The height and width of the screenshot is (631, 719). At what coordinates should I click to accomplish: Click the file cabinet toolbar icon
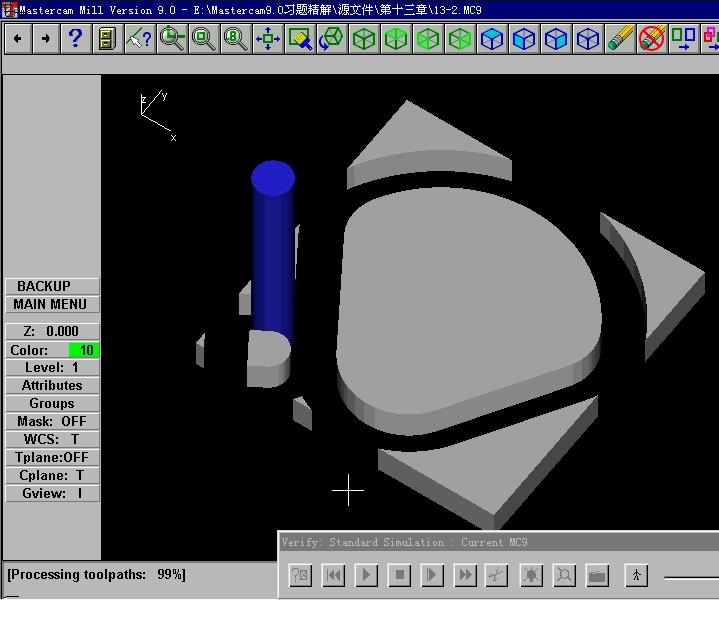pos(108,39)
